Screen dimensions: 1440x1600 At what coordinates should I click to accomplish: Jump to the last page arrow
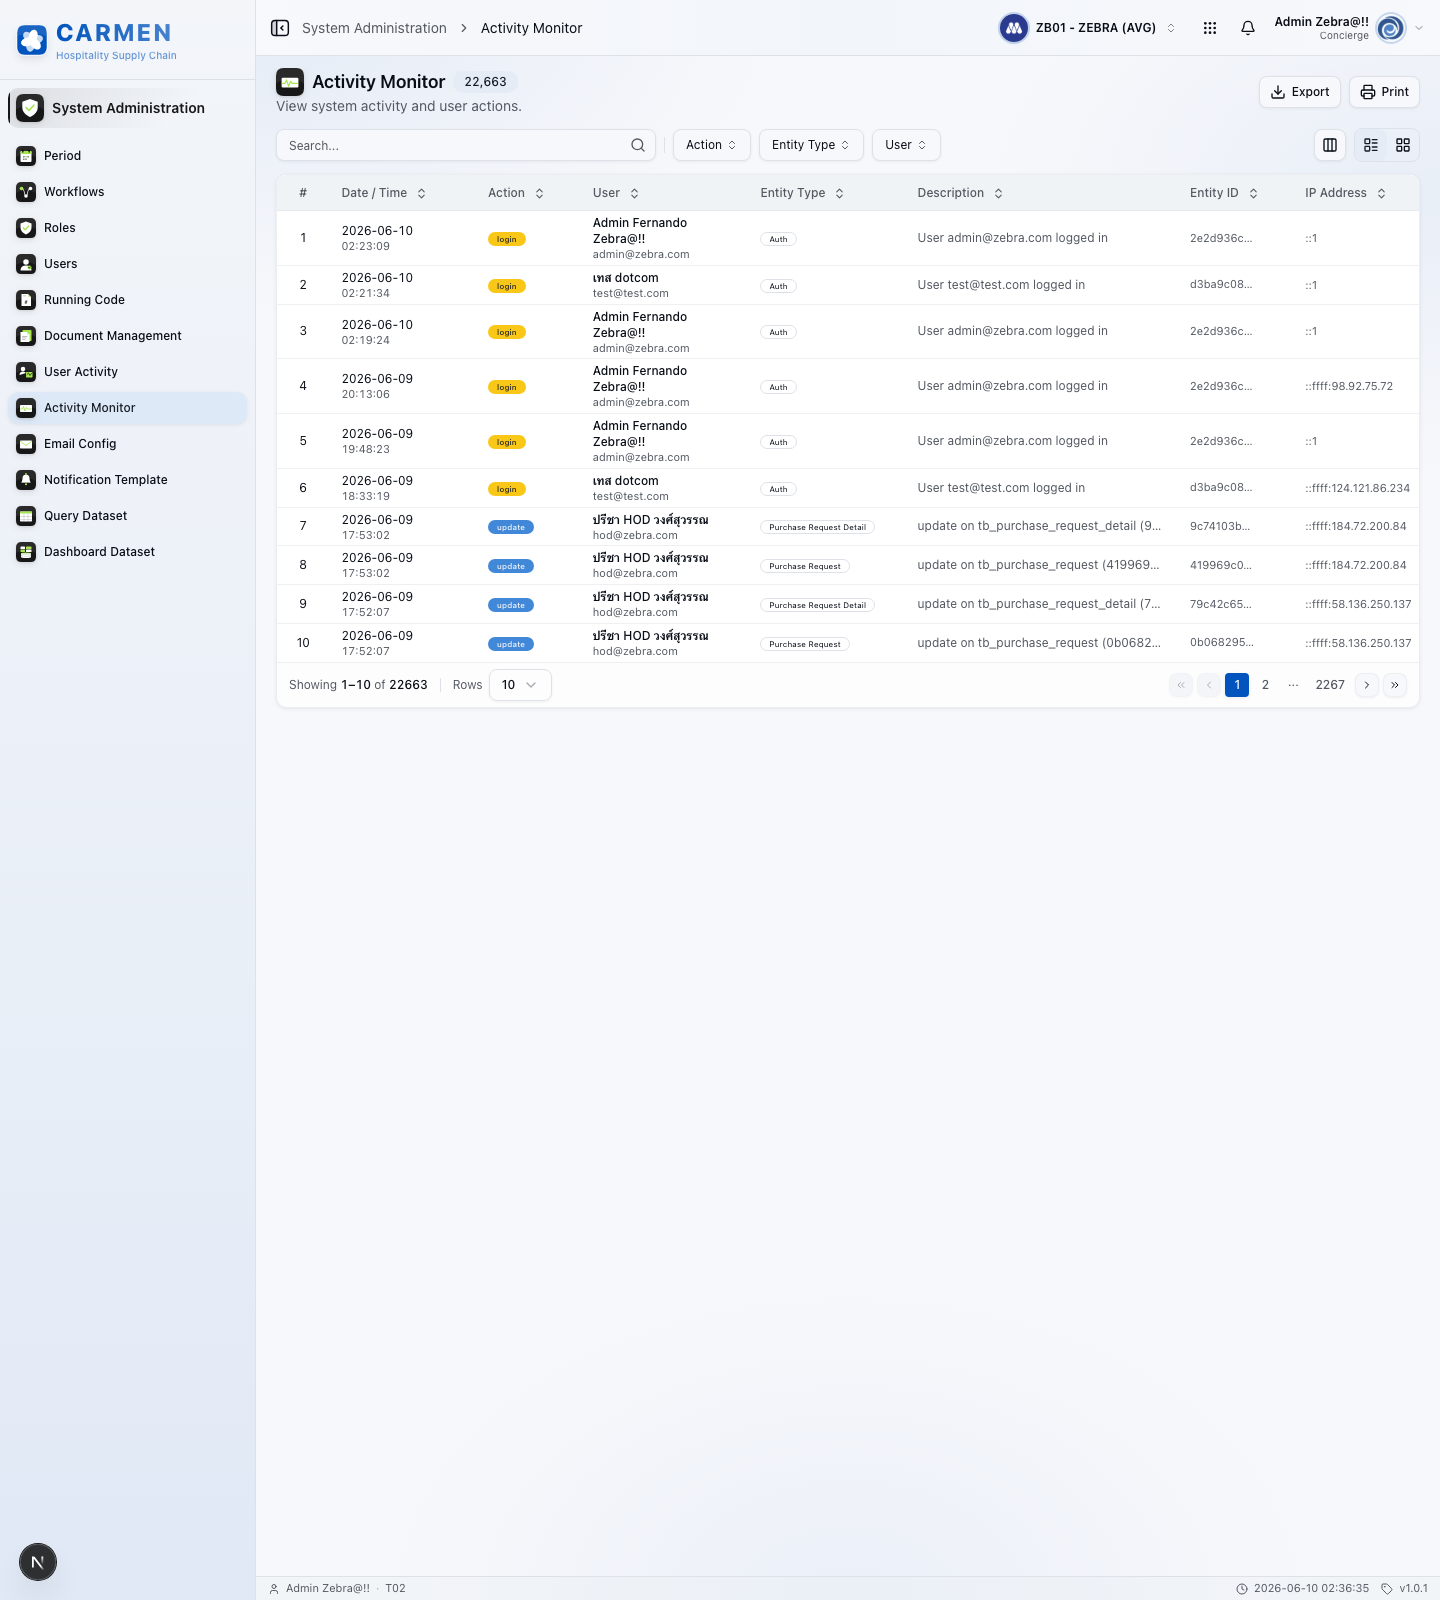click(x=1395, y=685)
